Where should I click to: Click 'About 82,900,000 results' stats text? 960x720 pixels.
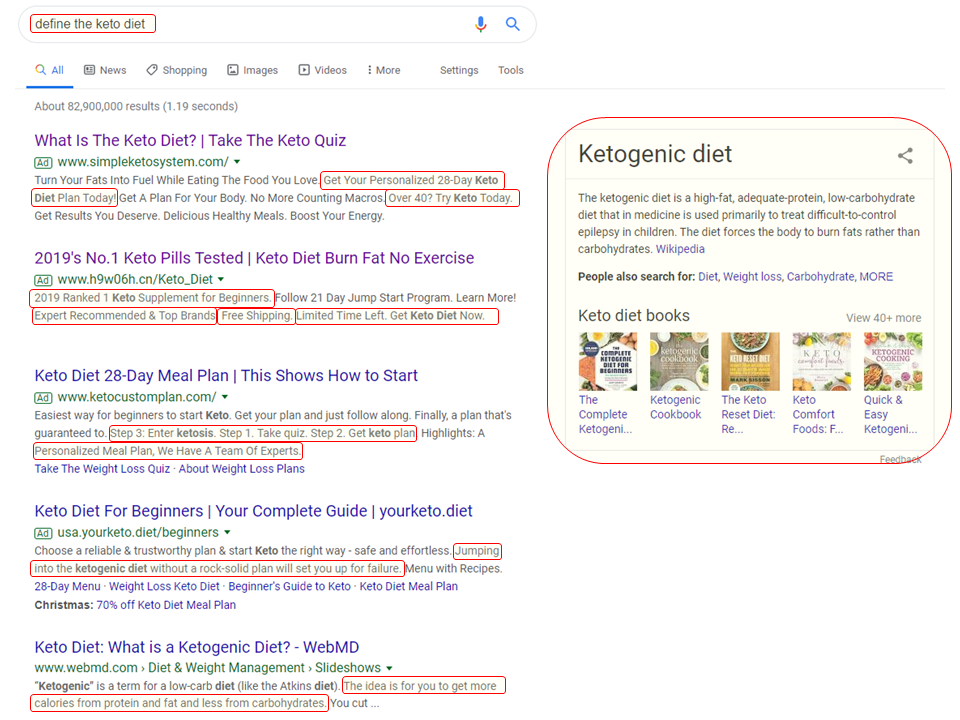click(x=136, y=106)
